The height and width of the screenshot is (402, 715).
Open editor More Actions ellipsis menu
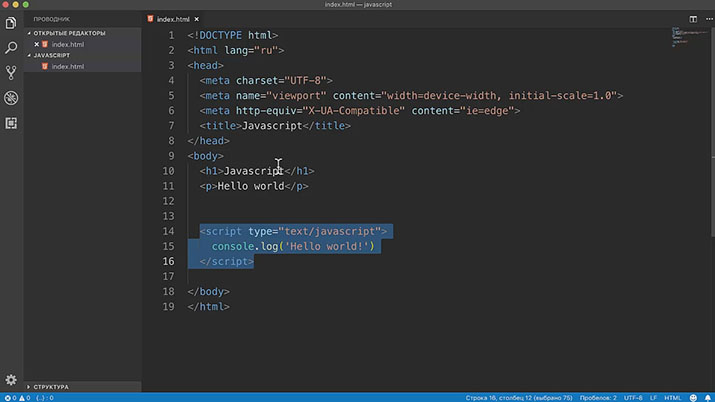click(x=709, y=19)
